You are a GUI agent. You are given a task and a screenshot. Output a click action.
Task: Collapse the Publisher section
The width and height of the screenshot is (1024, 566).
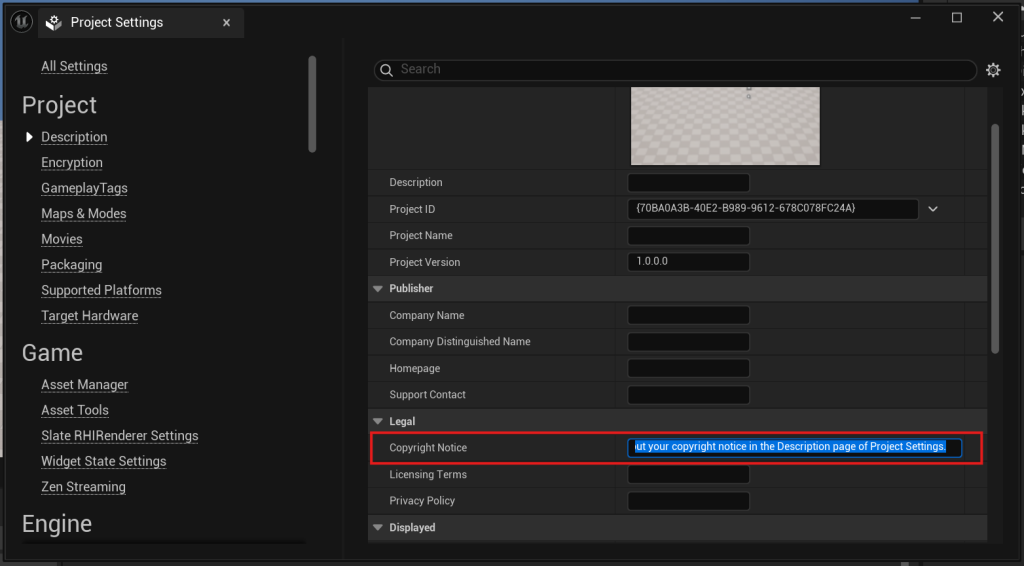(x=377, y=289)
